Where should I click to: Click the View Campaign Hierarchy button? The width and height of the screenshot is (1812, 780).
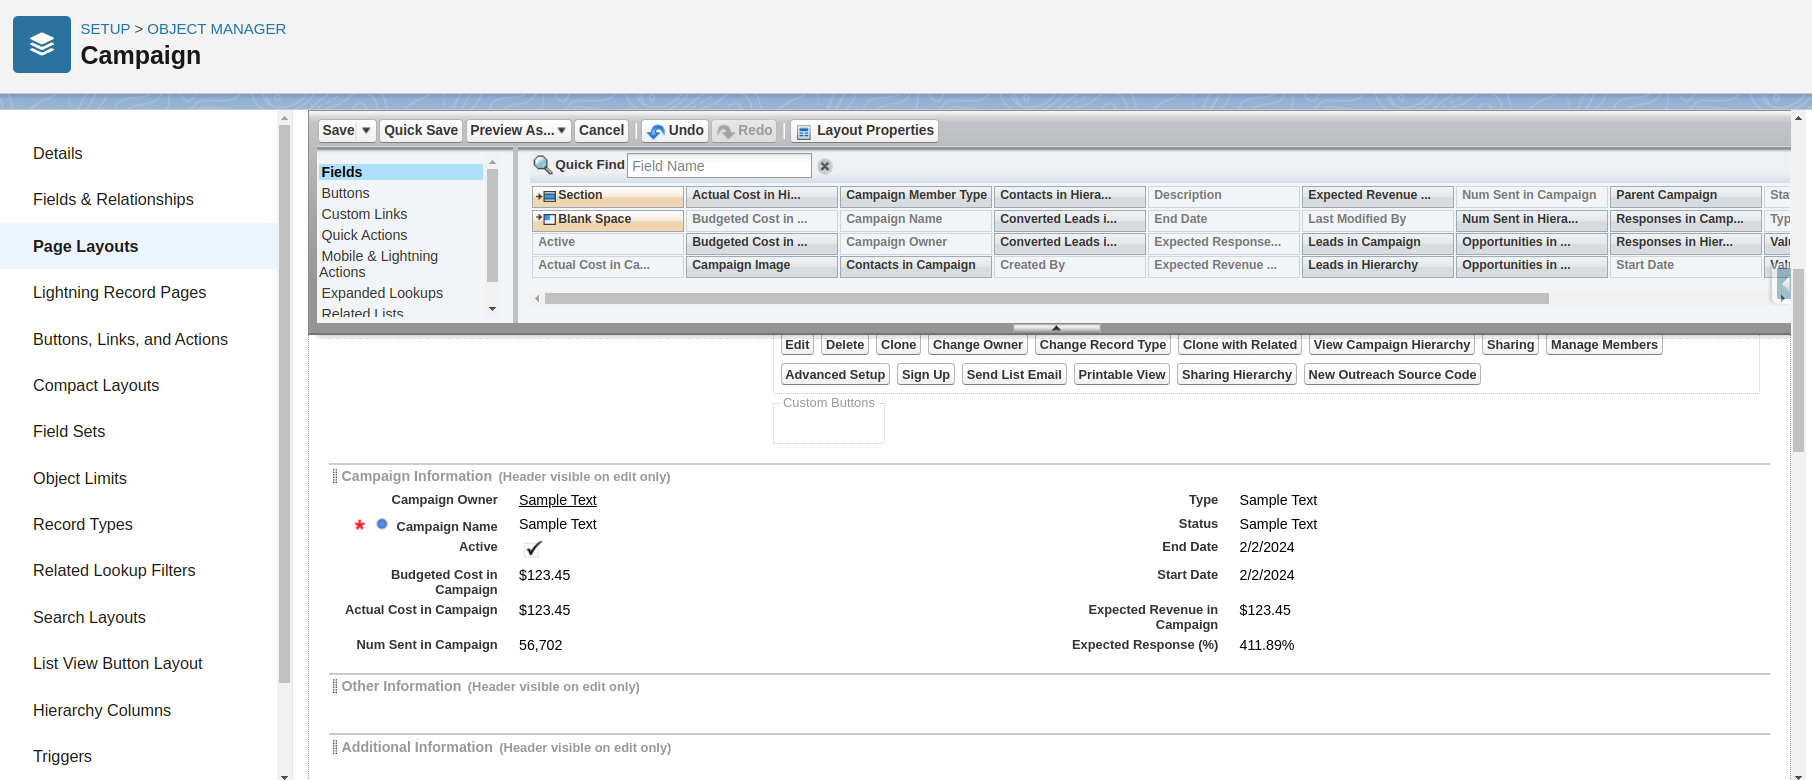click(x=1392, y=345)
